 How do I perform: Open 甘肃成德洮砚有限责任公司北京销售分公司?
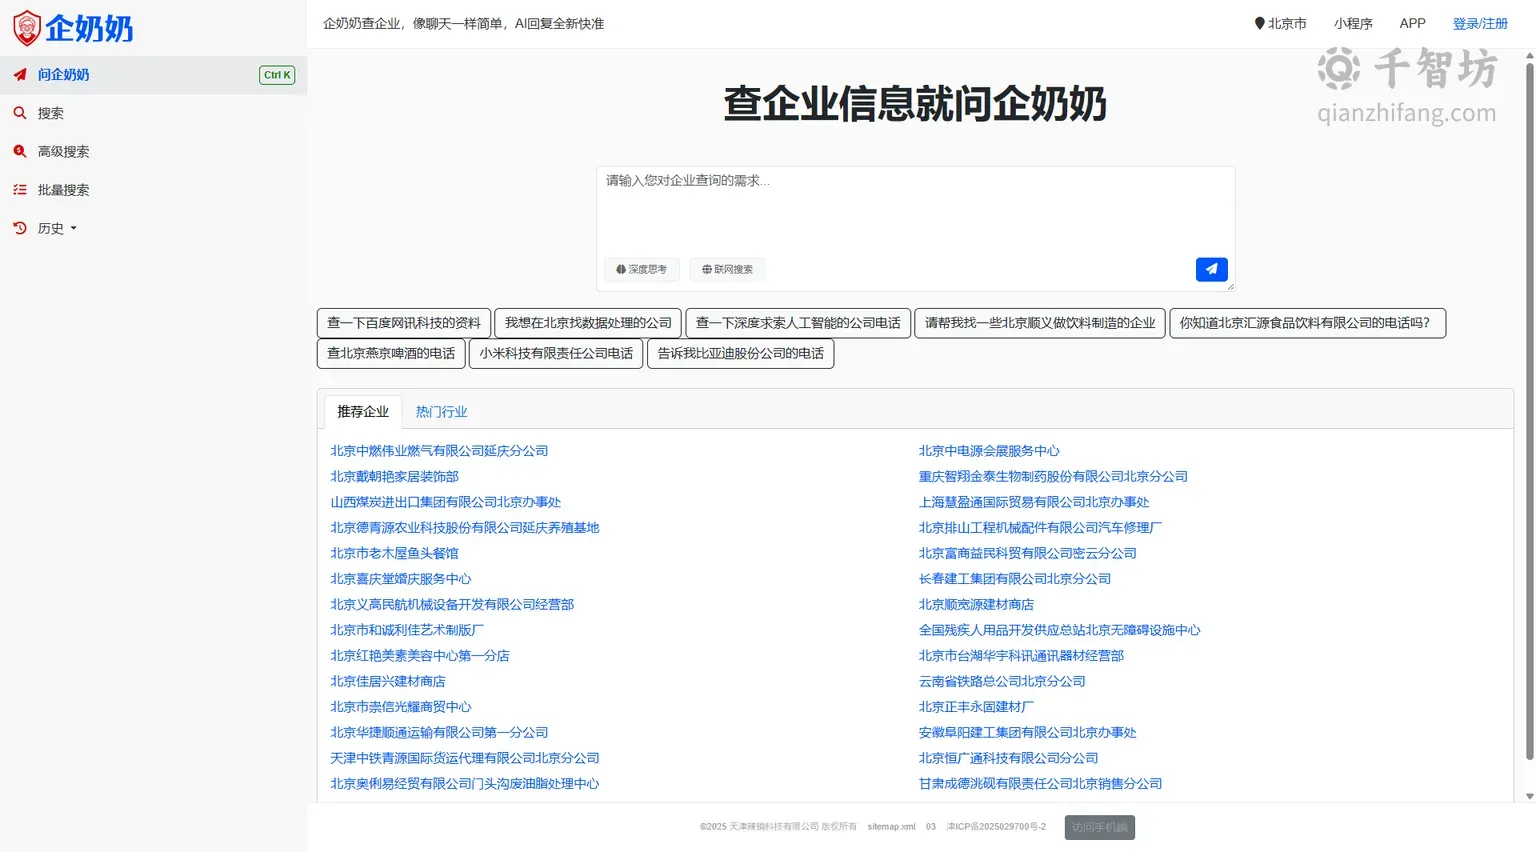pyautogui.click(x=1040, y=784)
